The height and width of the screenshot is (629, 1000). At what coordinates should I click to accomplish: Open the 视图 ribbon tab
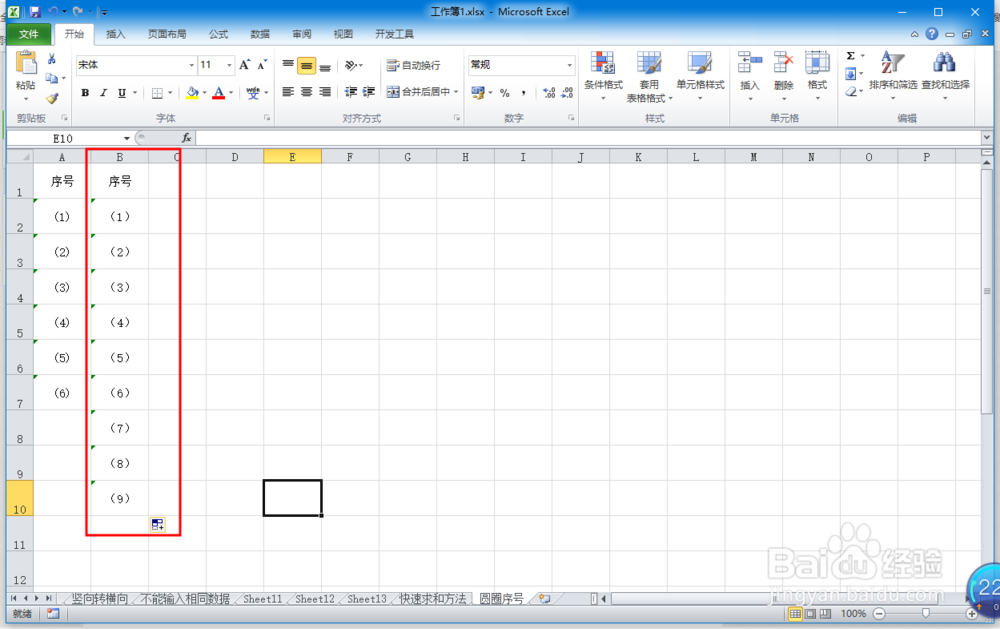[x=343, y=33]
